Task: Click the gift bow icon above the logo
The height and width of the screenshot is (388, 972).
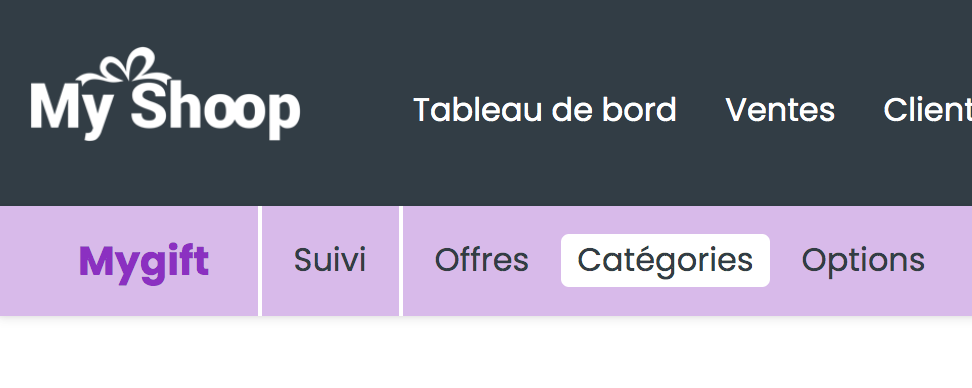Action: pos(125,66)
